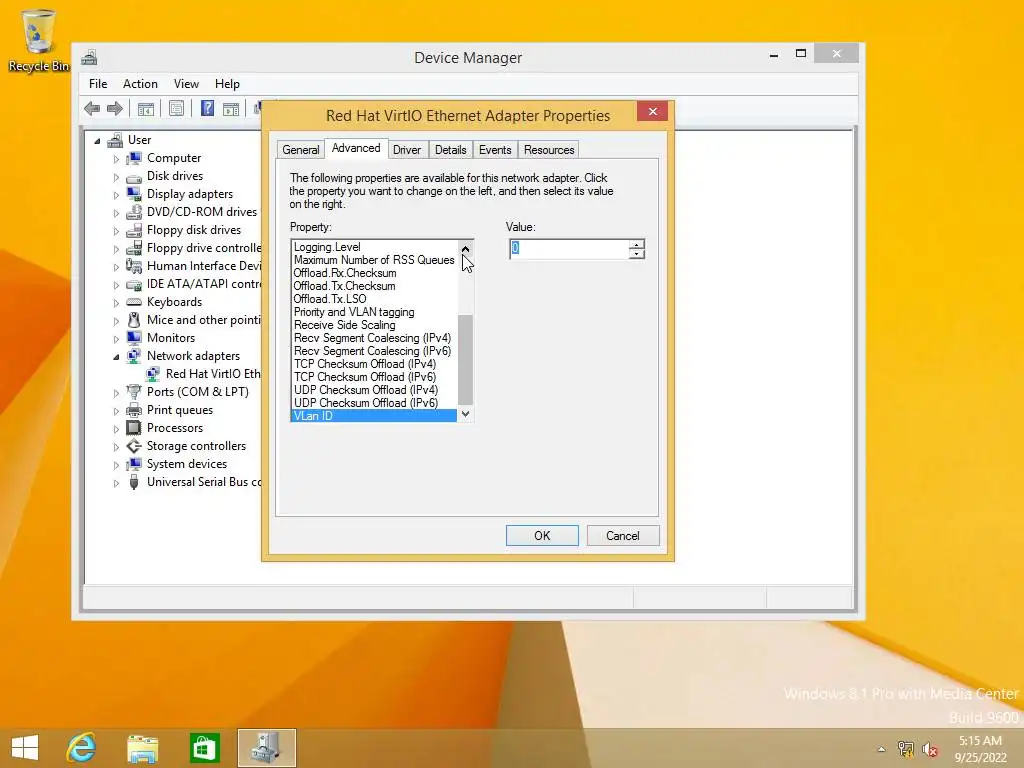Open the Recycle Bin on the desktop
1024x768 pixels.
coord(39,40)
